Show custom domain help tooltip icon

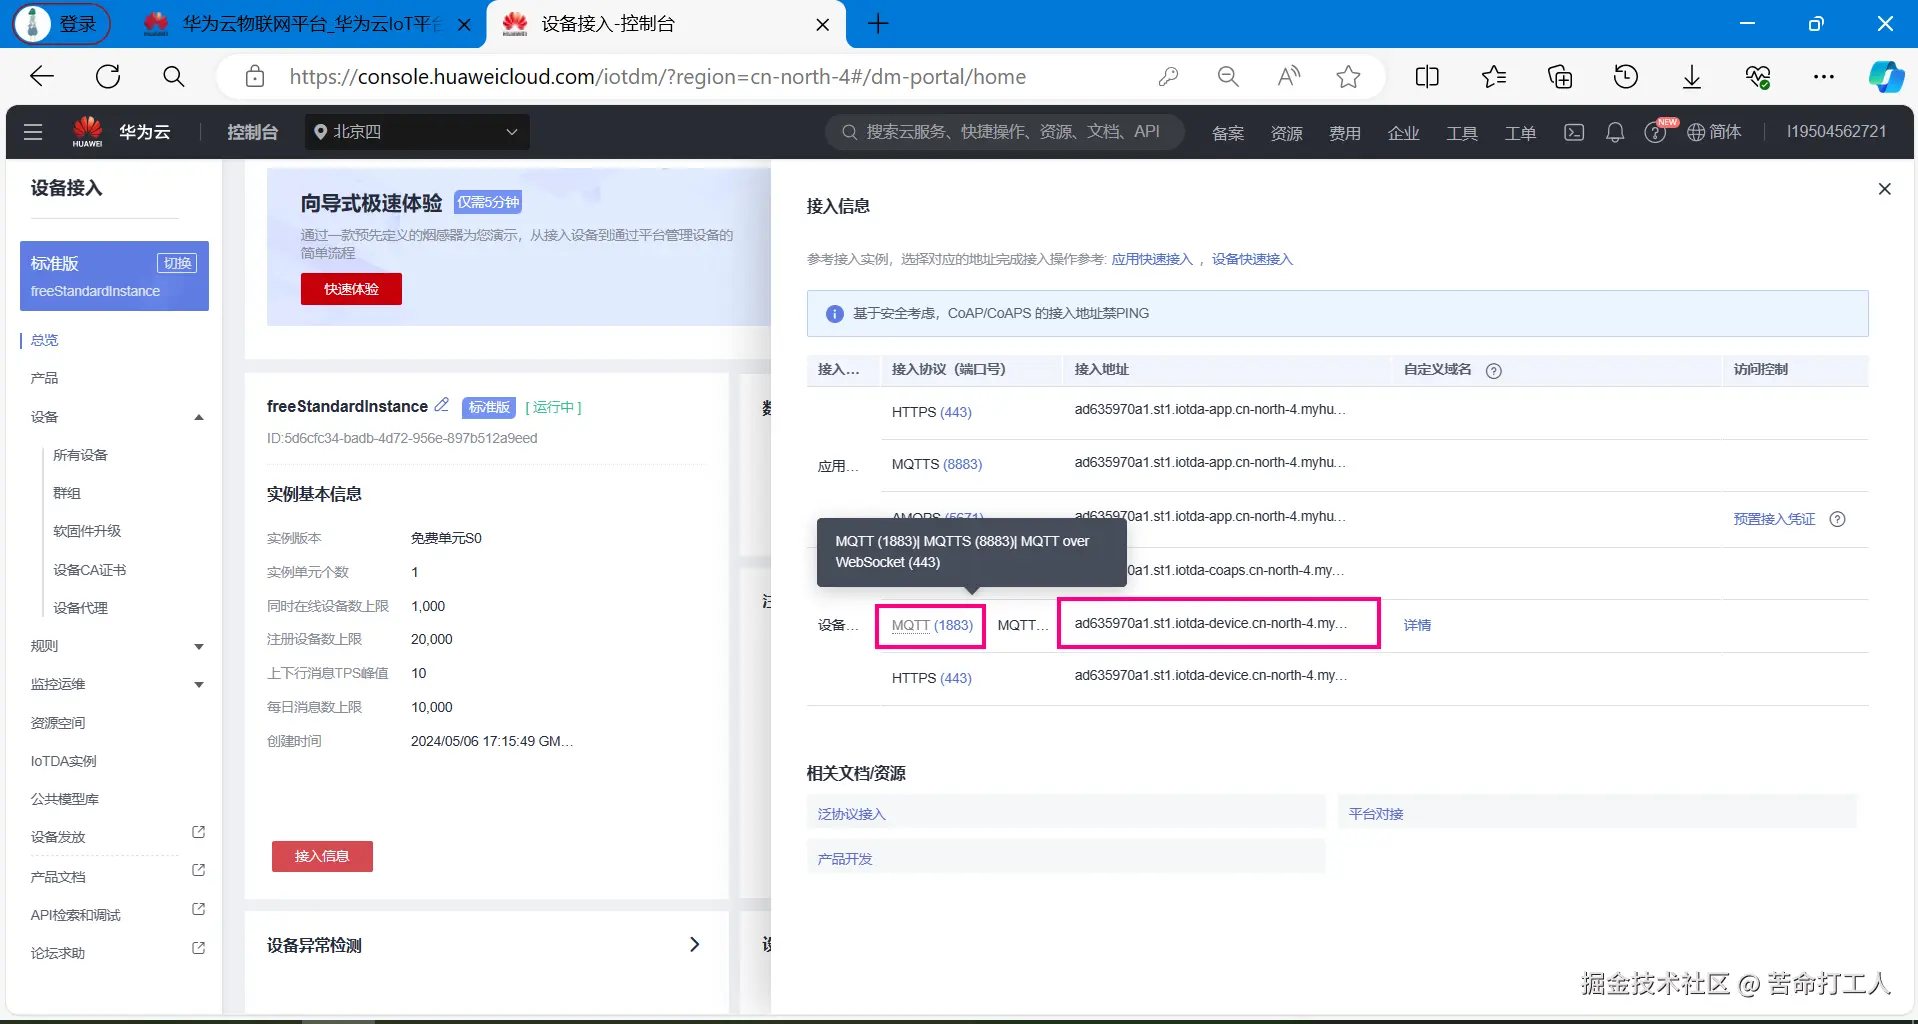coord(1494,371)
